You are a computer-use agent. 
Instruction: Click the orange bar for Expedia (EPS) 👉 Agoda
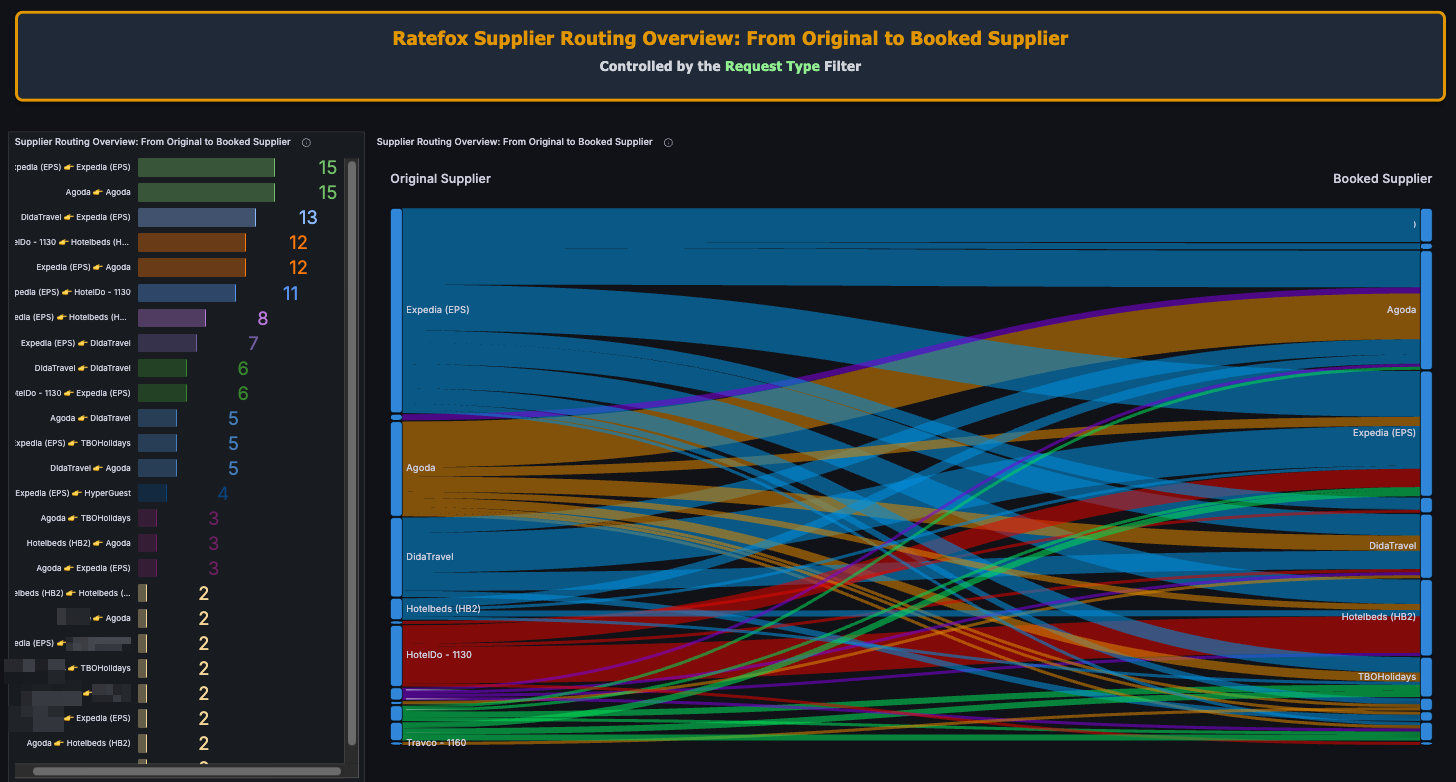point(192,267)
